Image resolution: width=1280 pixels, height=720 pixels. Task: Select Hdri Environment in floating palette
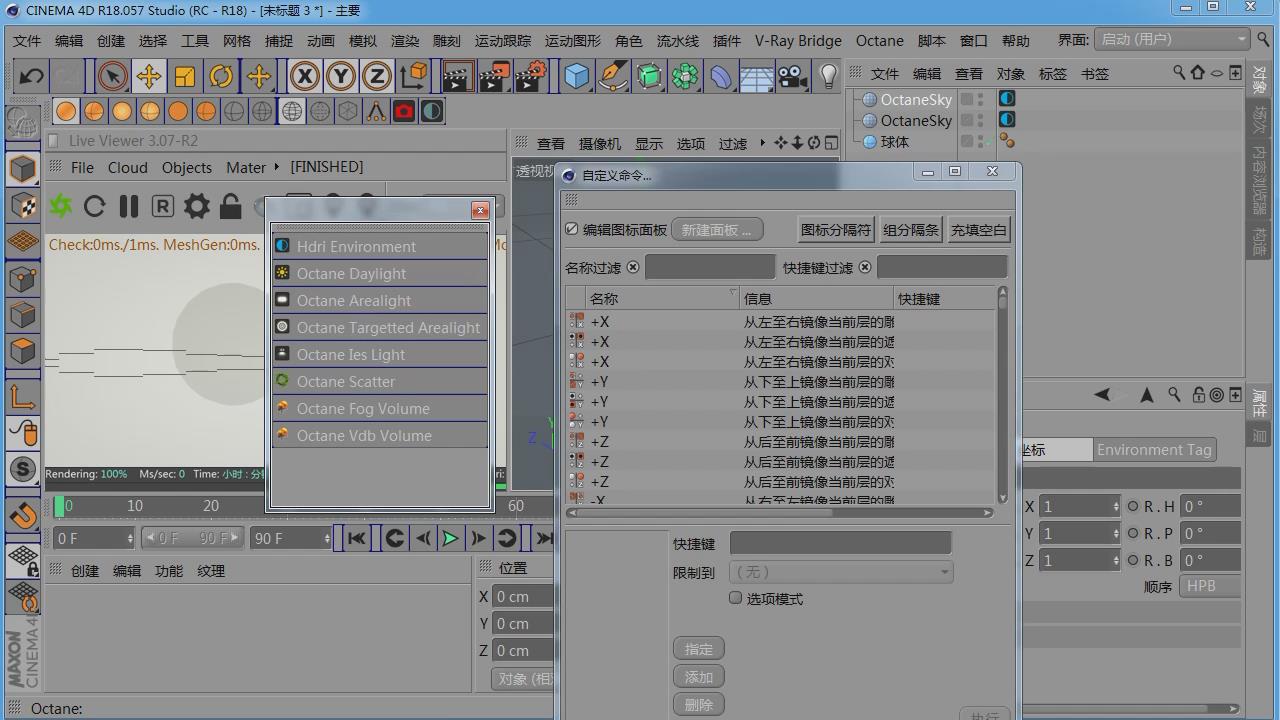click(380, 246)
